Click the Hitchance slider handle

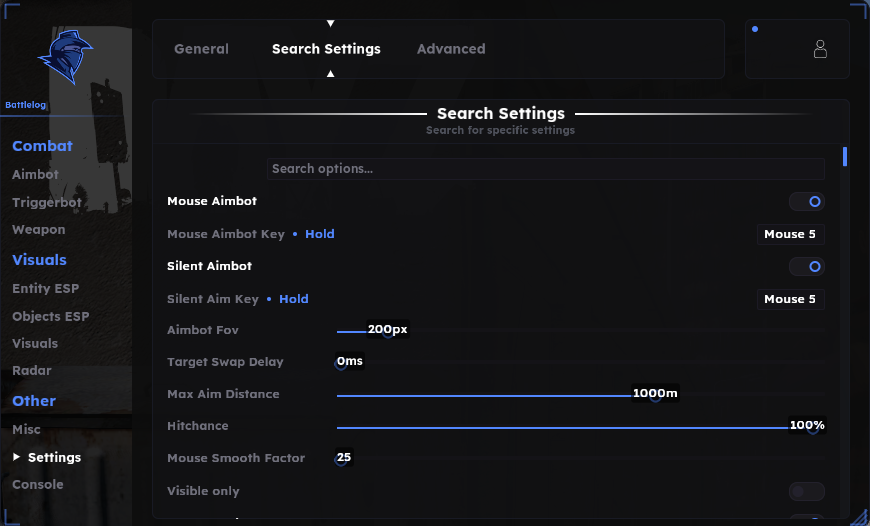coord(813,428)
